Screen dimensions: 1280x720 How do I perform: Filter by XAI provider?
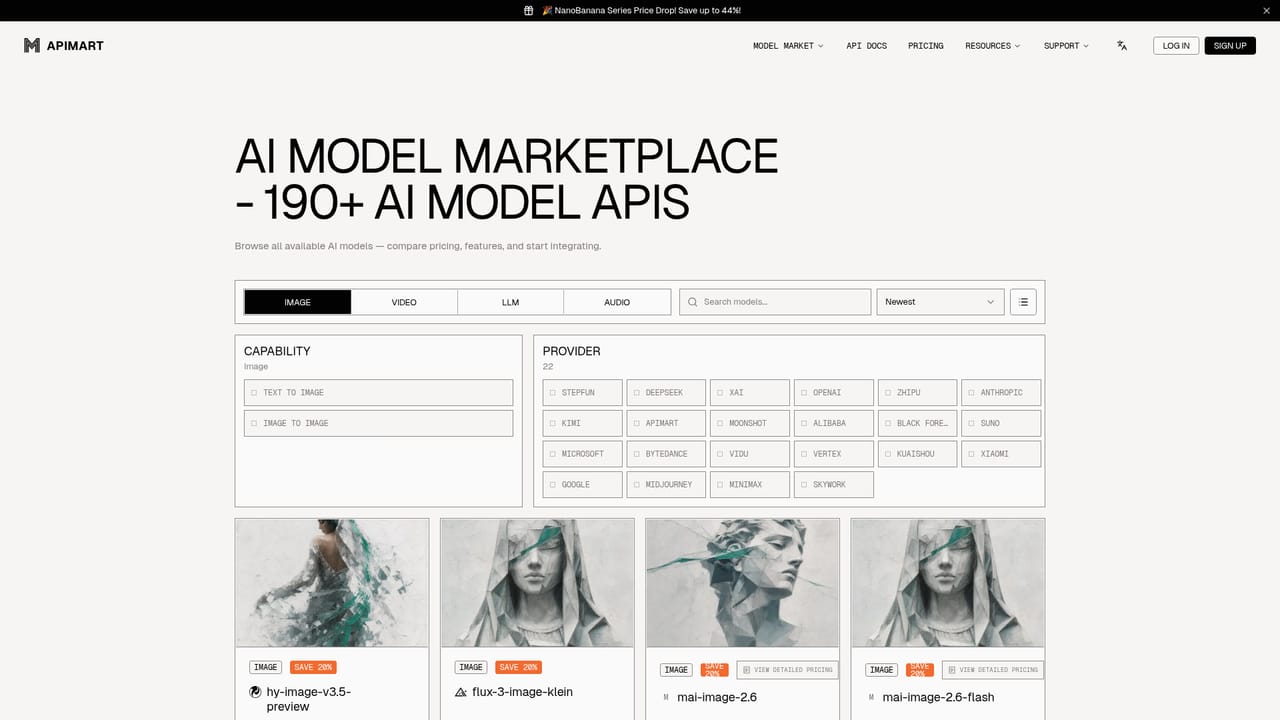pos(750,393)
